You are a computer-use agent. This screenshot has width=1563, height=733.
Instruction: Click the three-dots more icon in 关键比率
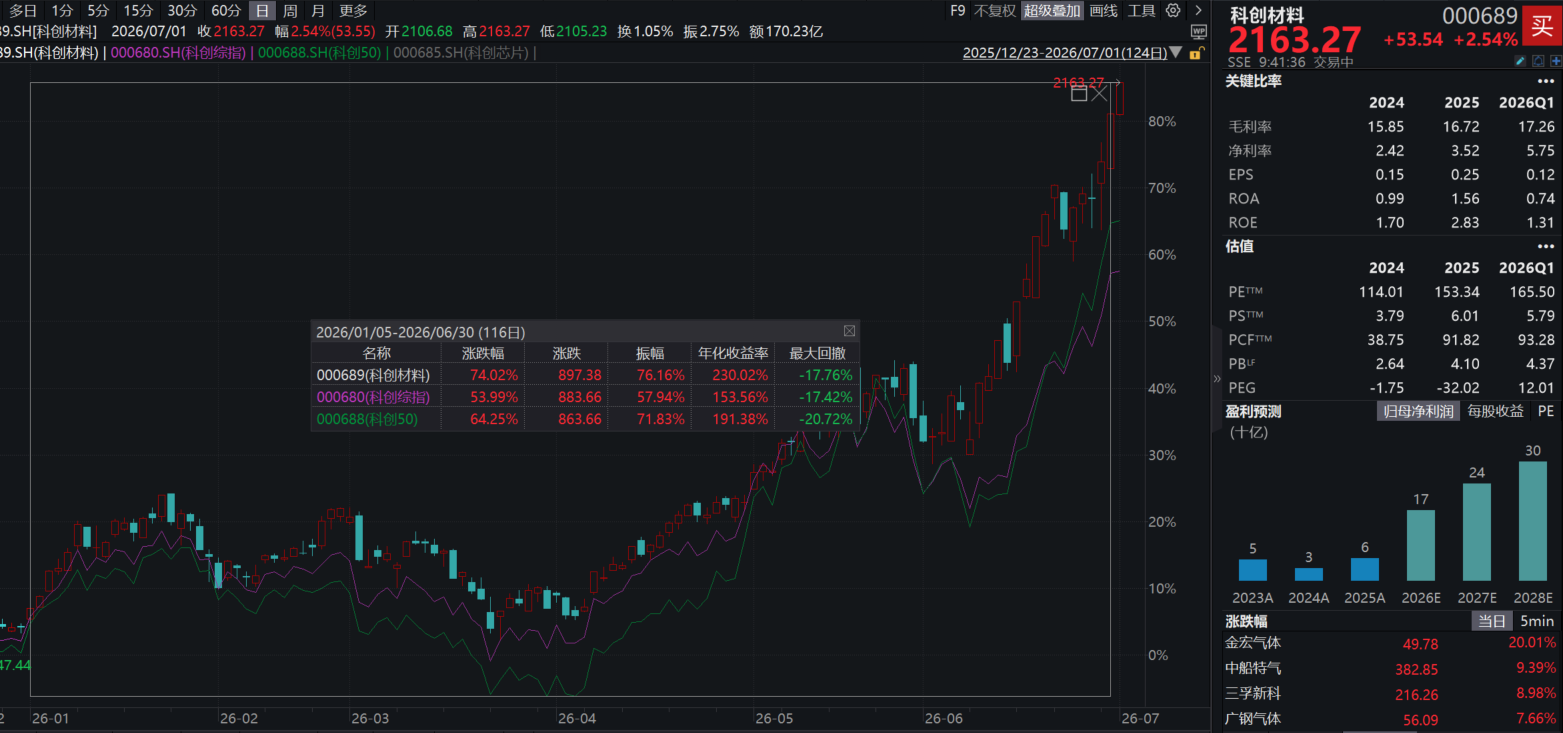pyautogui.click(x=1546, y=81)
